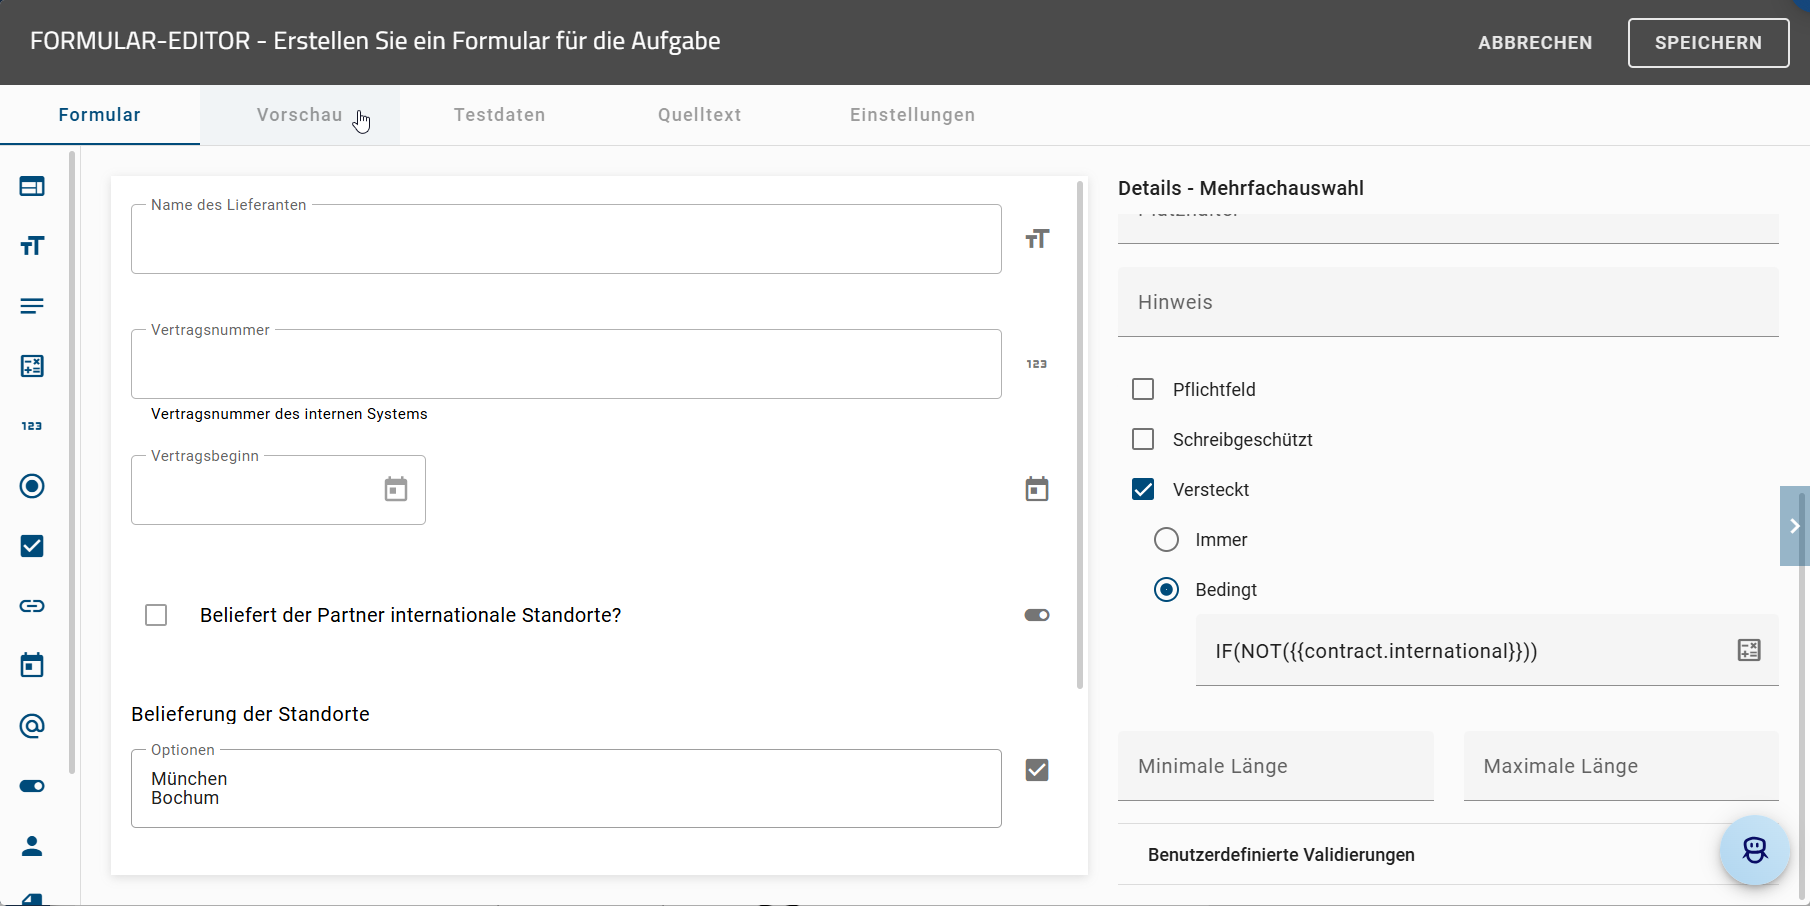Select the text field element icon
Screen dimensions: 1810x906
pos(32,245)
